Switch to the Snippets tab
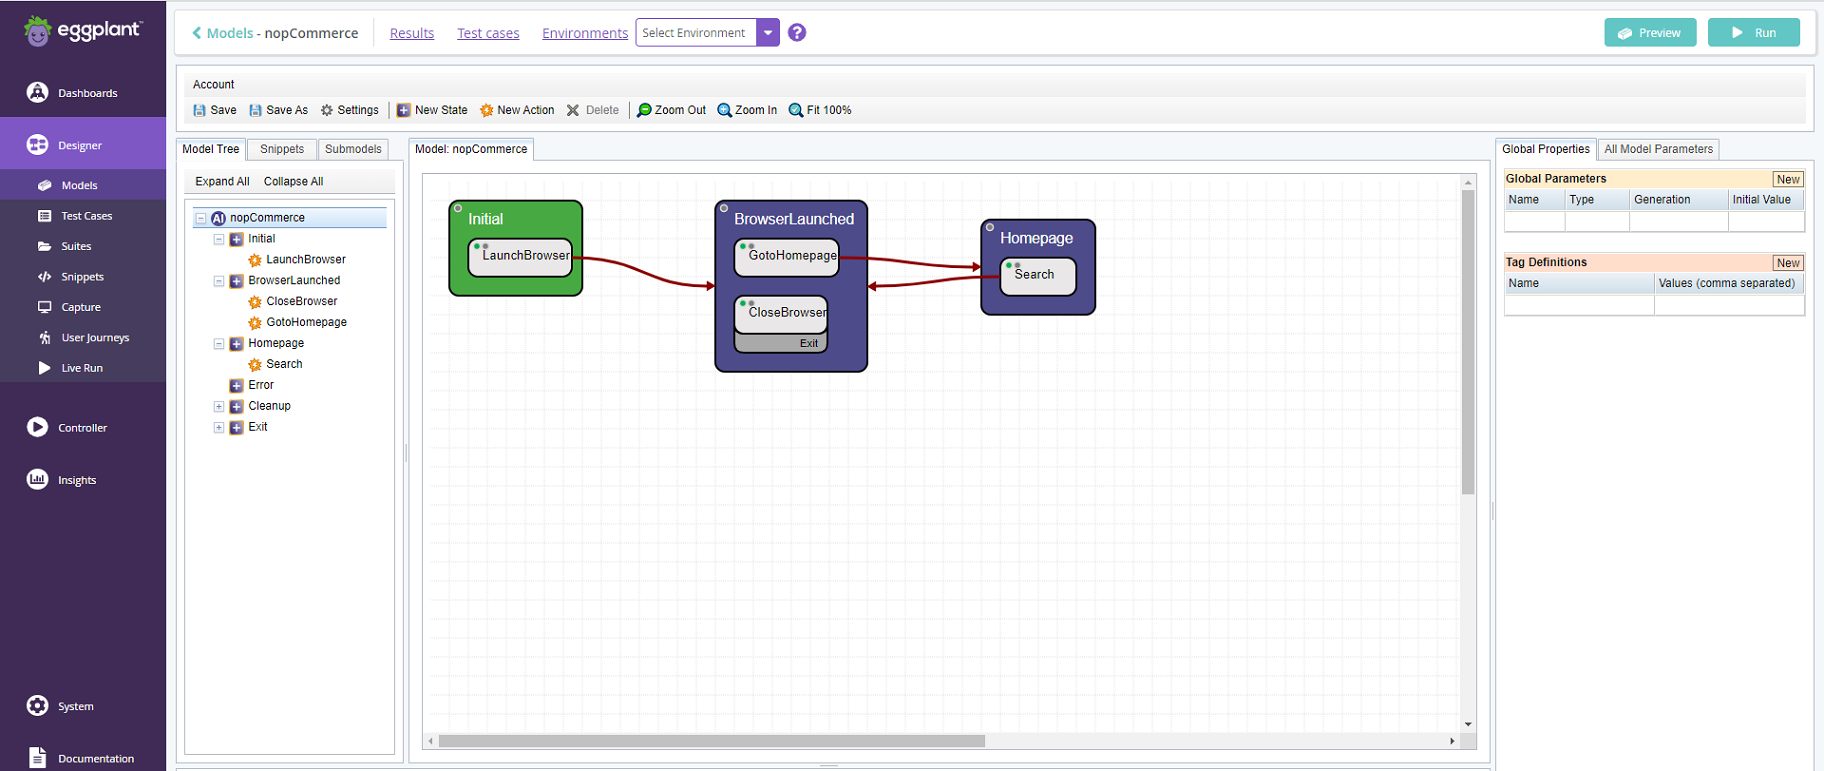This screenshot has height=771, width=1824. tap(282, 149)
